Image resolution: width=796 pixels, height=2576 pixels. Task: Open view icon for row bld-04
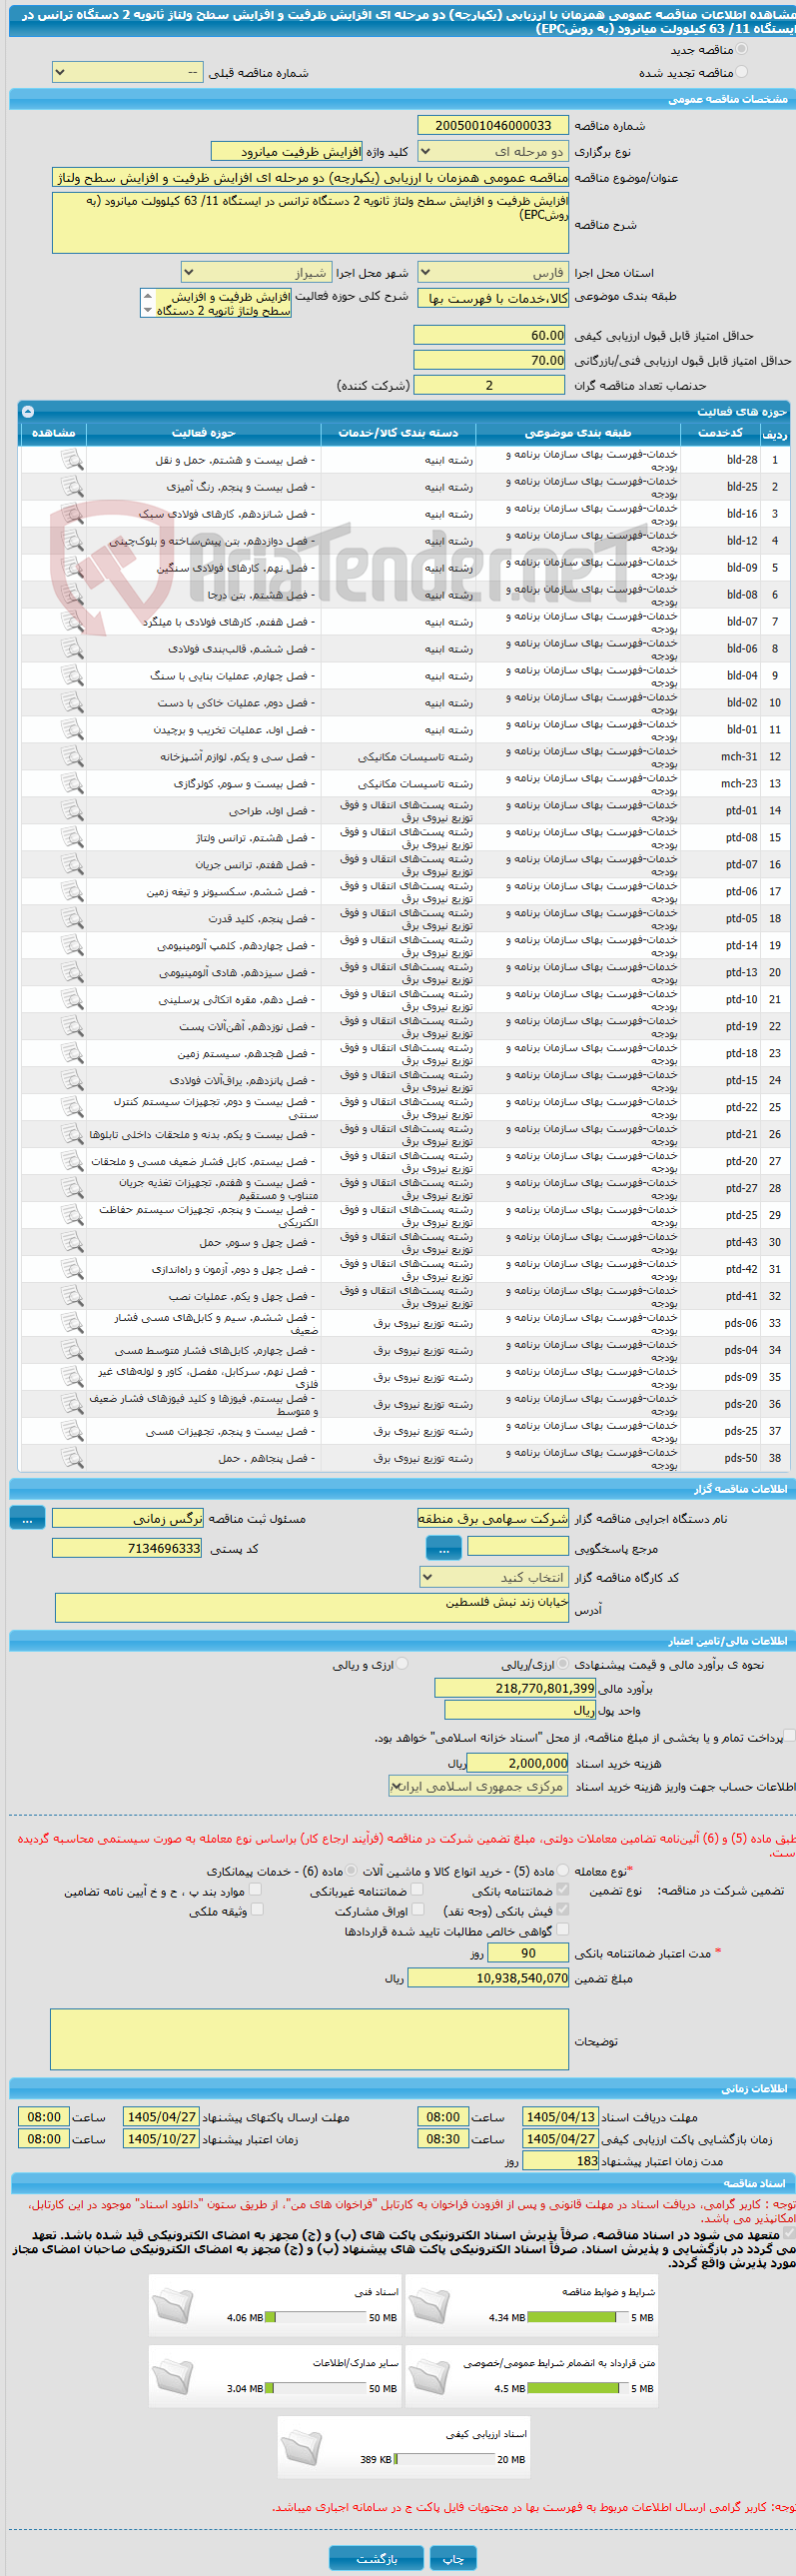pyautogui.click(x=71, y=675)
